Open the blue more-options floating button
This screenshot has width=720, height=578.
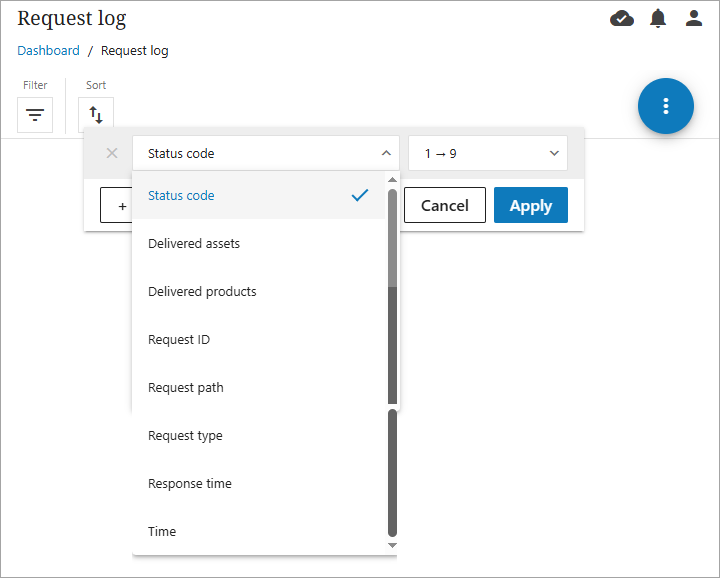pyautogui.click(x=666, y=106)
